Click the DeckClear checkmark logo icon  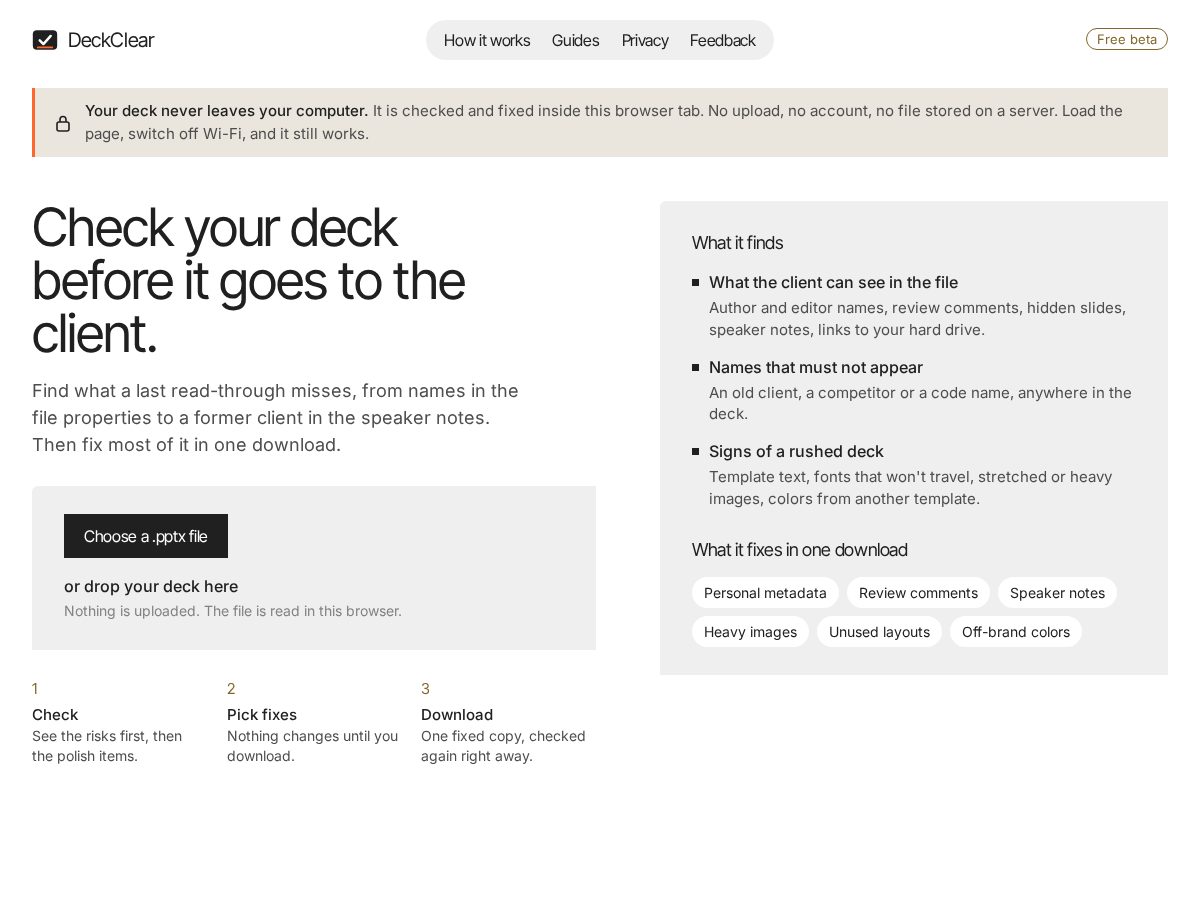(x=45, y=40)
